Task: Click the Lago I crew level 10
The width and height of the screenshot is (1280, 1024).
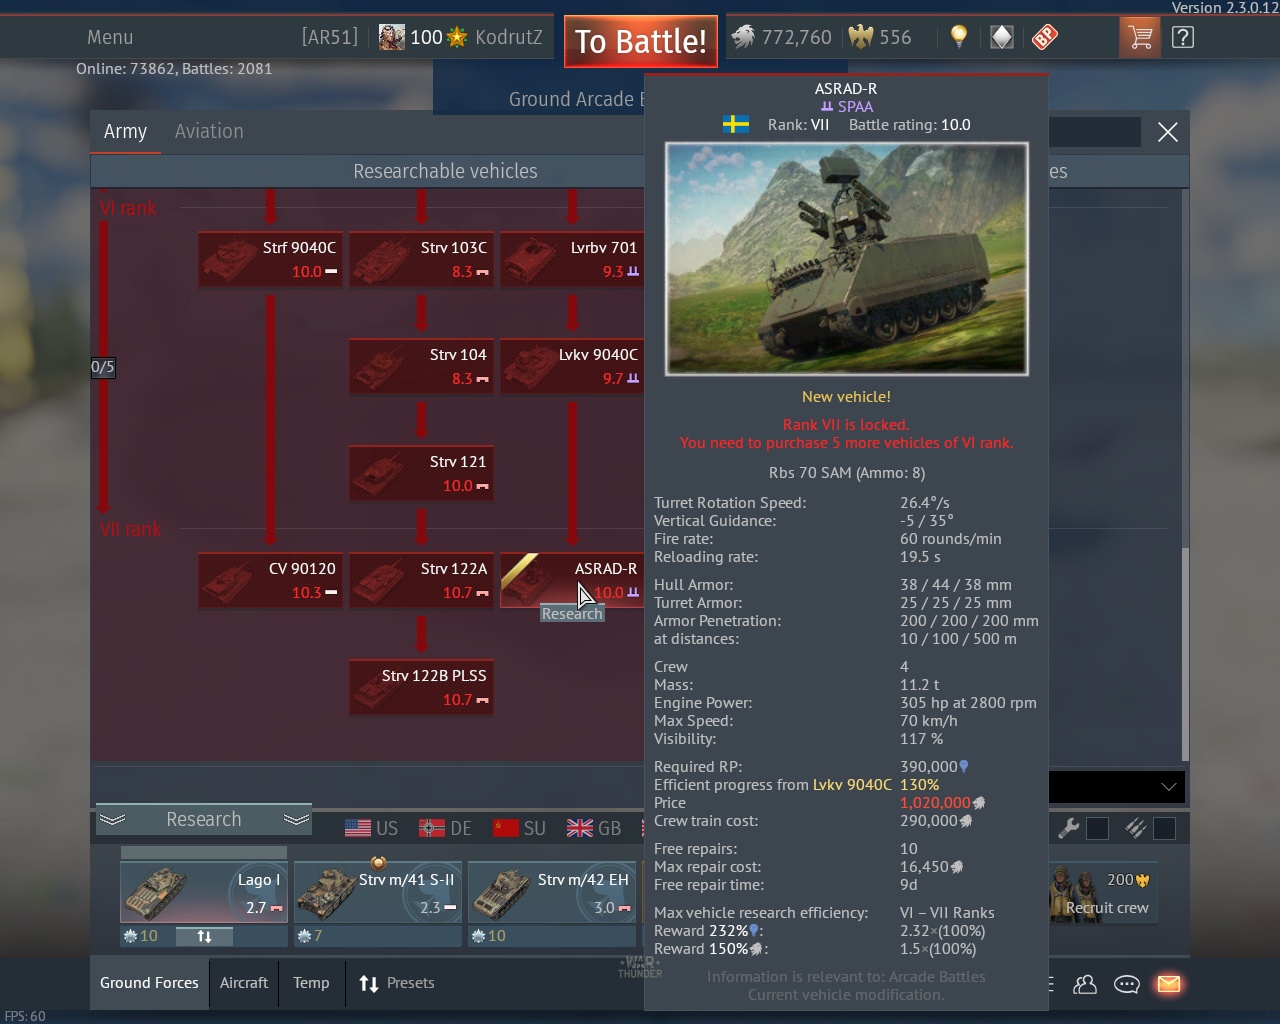Action: tap(141, 936)
